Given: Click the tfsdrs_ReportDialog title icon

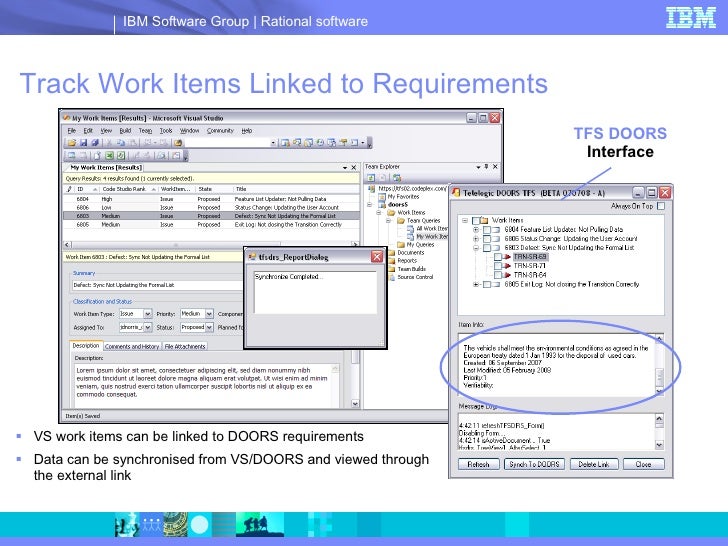Looking at the screenshot, I should click(x=252, y=257).
